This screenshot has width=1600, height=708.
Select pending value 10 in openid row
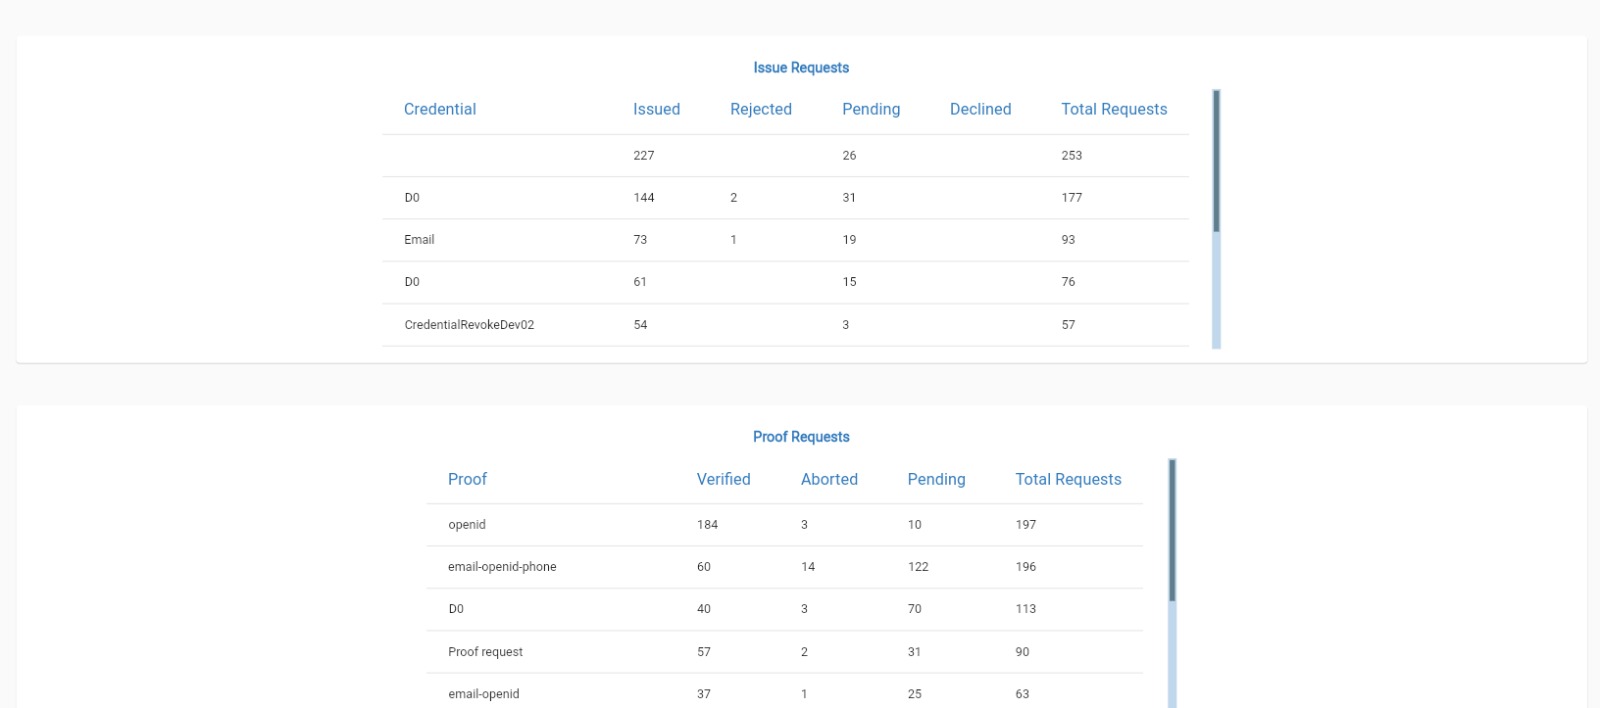914,524
